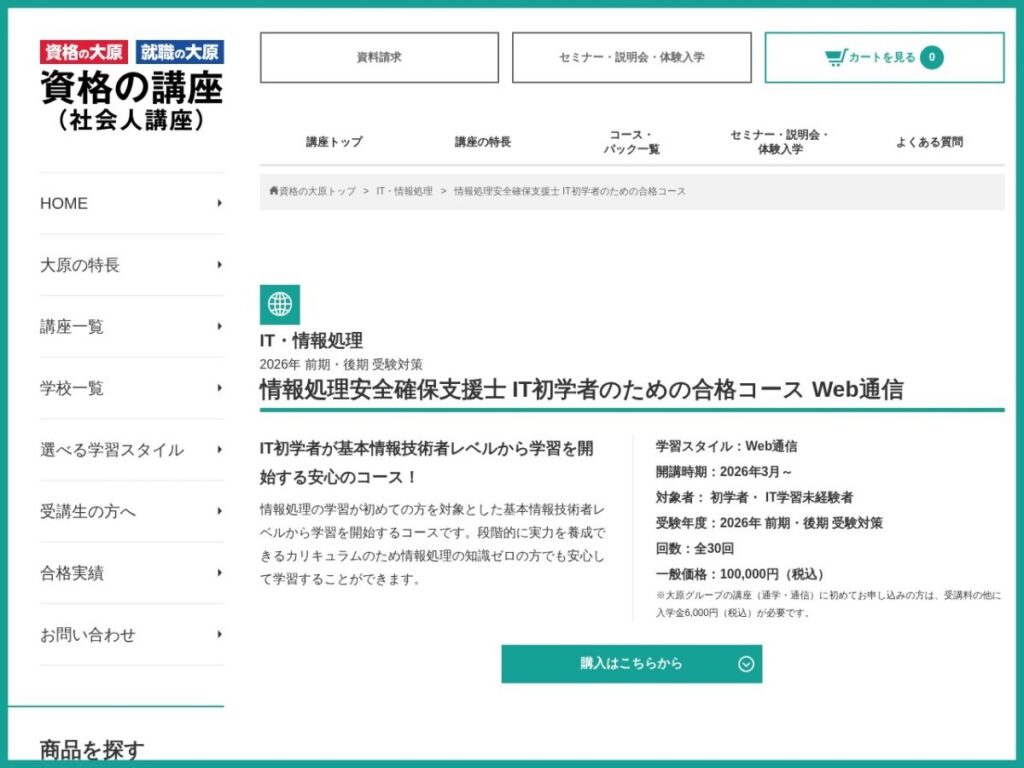Viewport: 1024px width, 768px height.
Task: Click 学習スタイル：Web通信 text
Action: coord(726,446)
